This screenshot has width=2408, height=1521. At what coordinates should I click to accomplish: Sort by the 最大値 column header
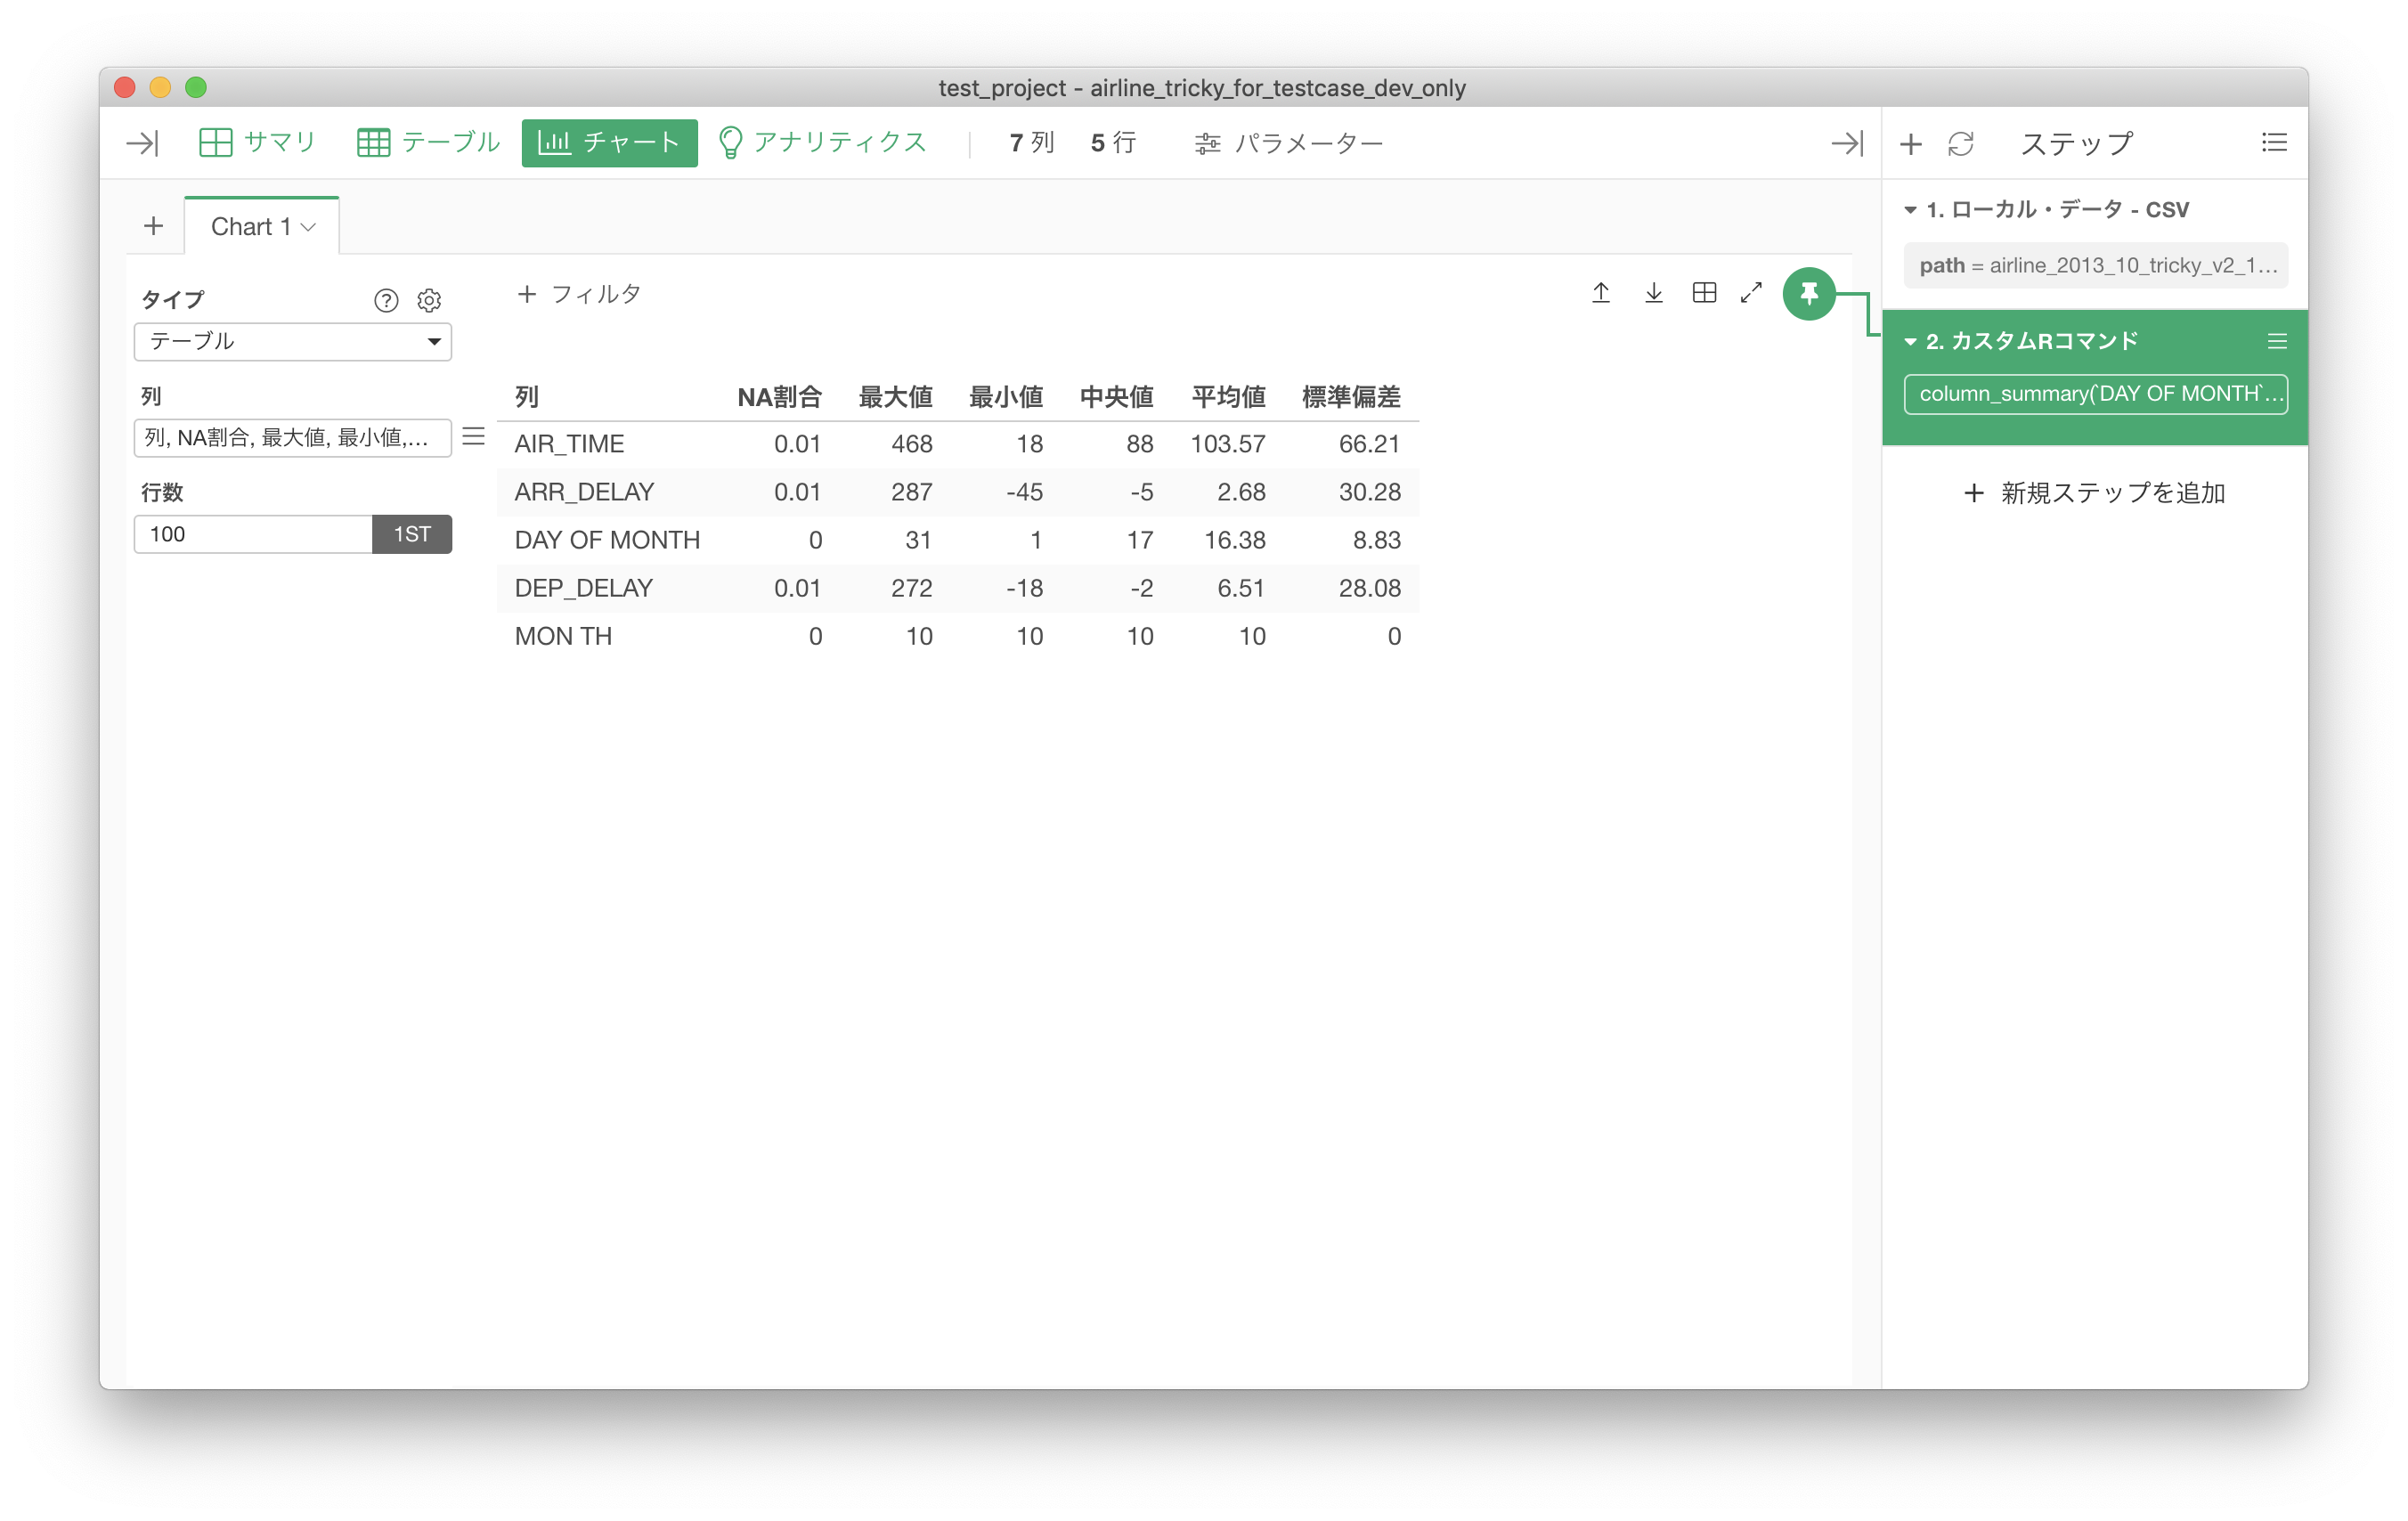895,397
